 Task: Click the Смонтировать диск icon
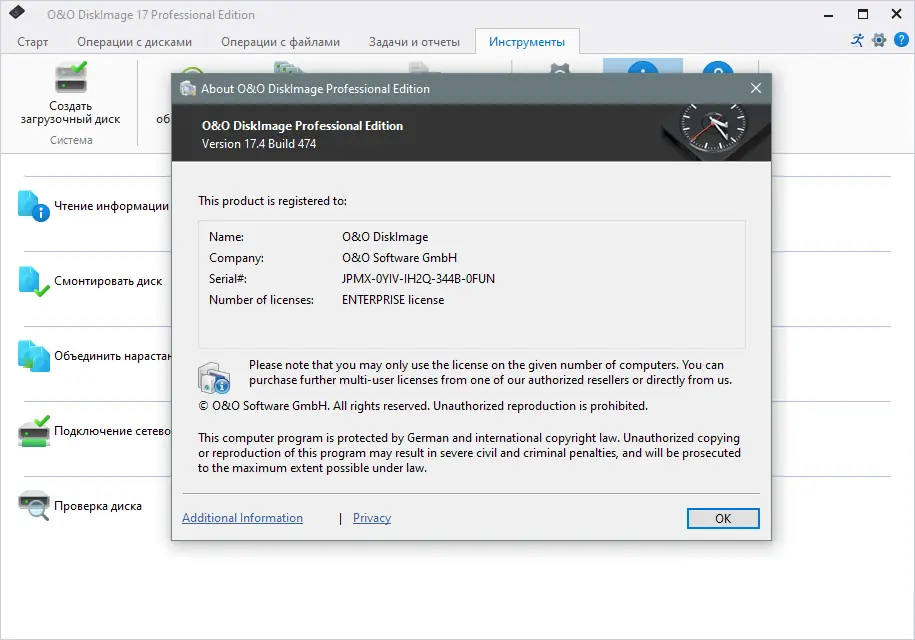click(33, 281)
